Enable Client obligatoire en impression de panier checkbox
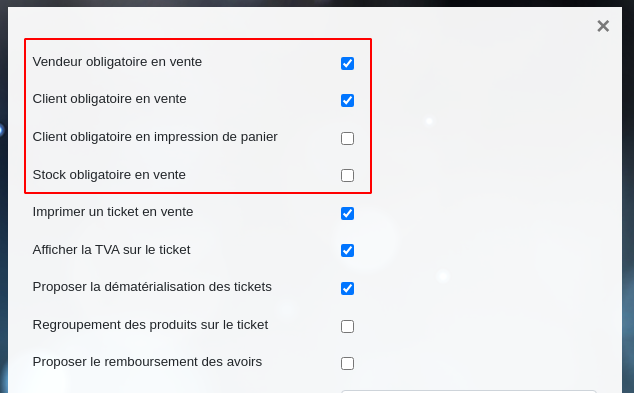Viewport: 634px width, 393px height. 347,138
